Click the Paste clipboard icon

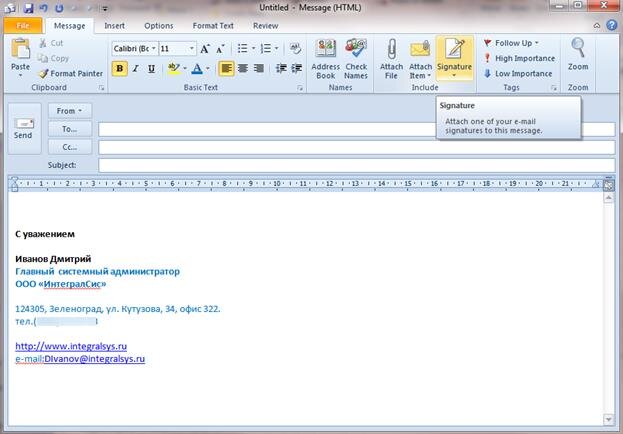click(x=20, y=49)
